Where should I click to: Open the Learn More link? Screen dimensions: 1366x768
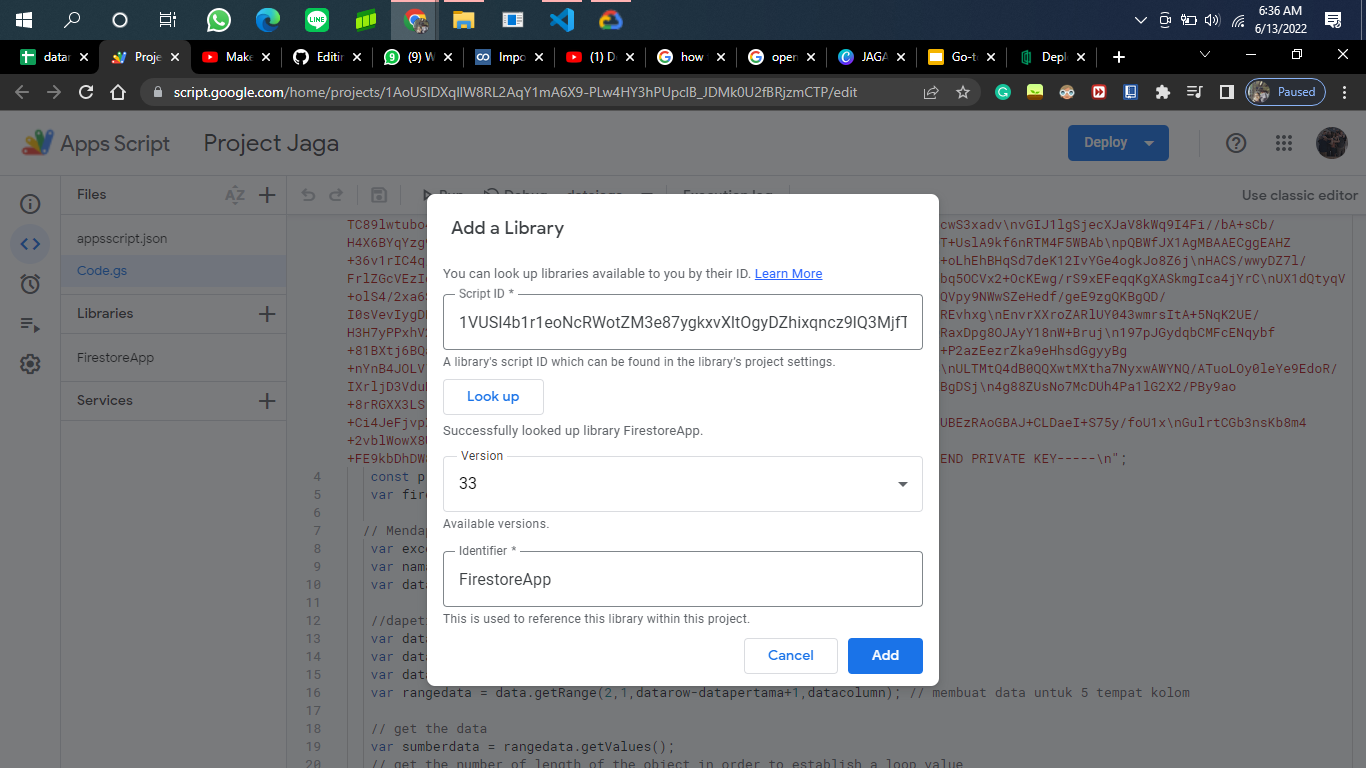click(788, 273)
